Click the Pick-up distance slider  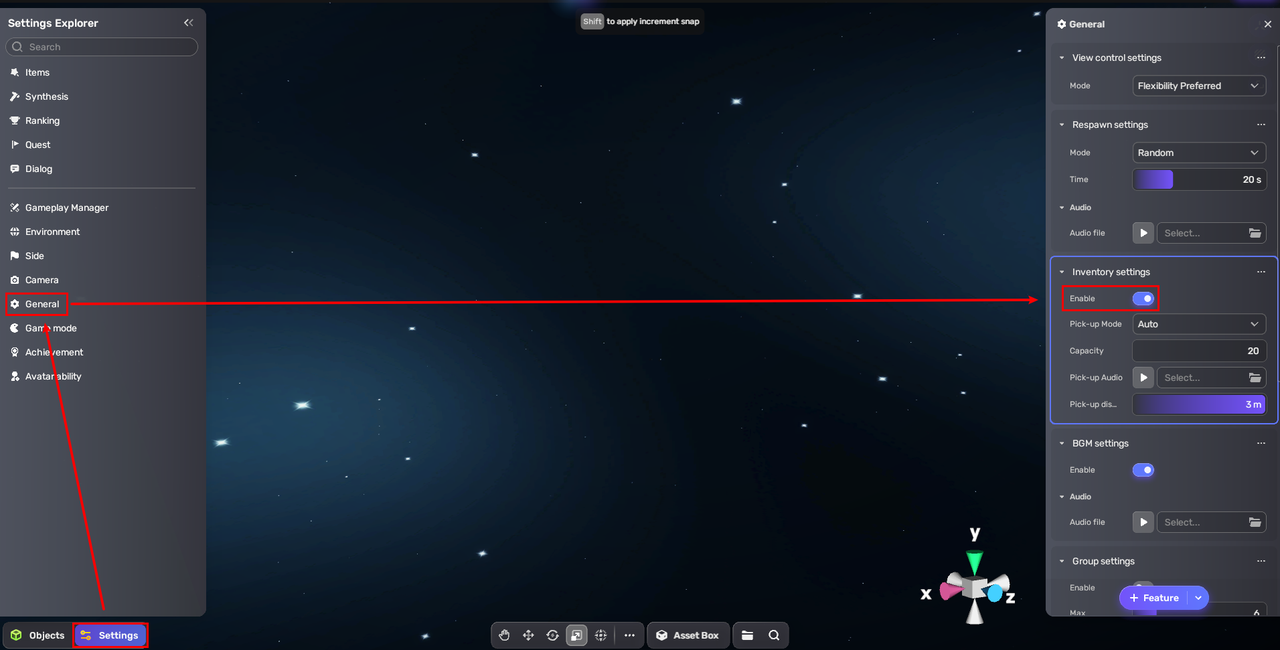coord(1199,404)
